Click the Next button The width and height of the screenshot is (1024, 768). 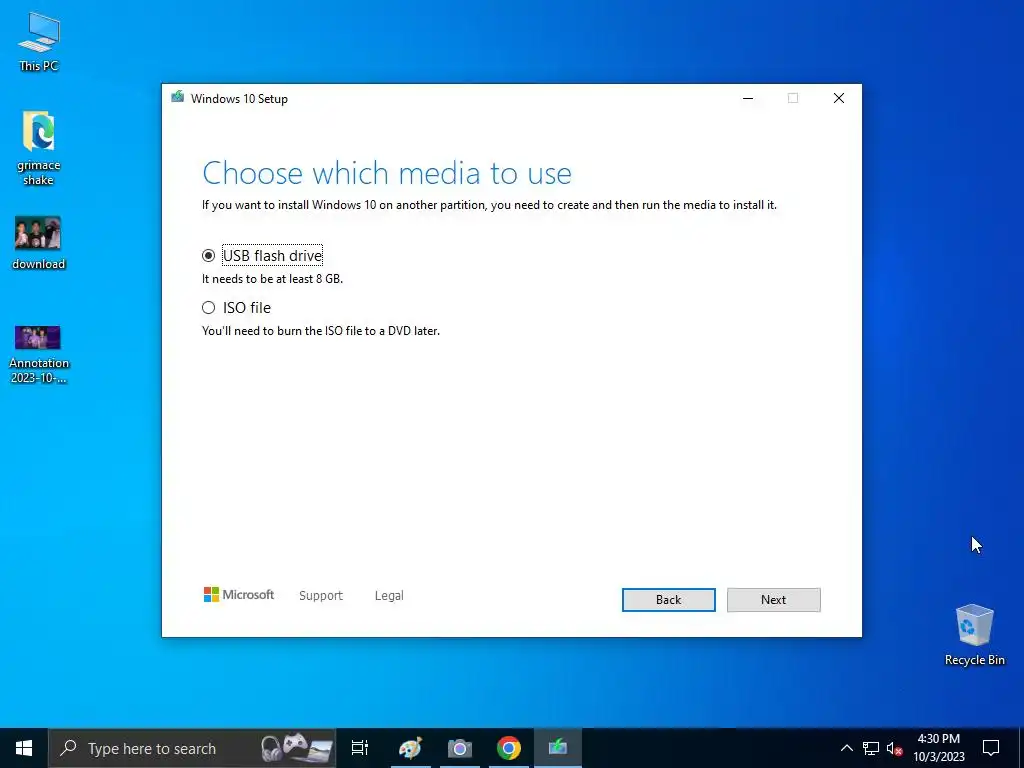click(773, 600)
